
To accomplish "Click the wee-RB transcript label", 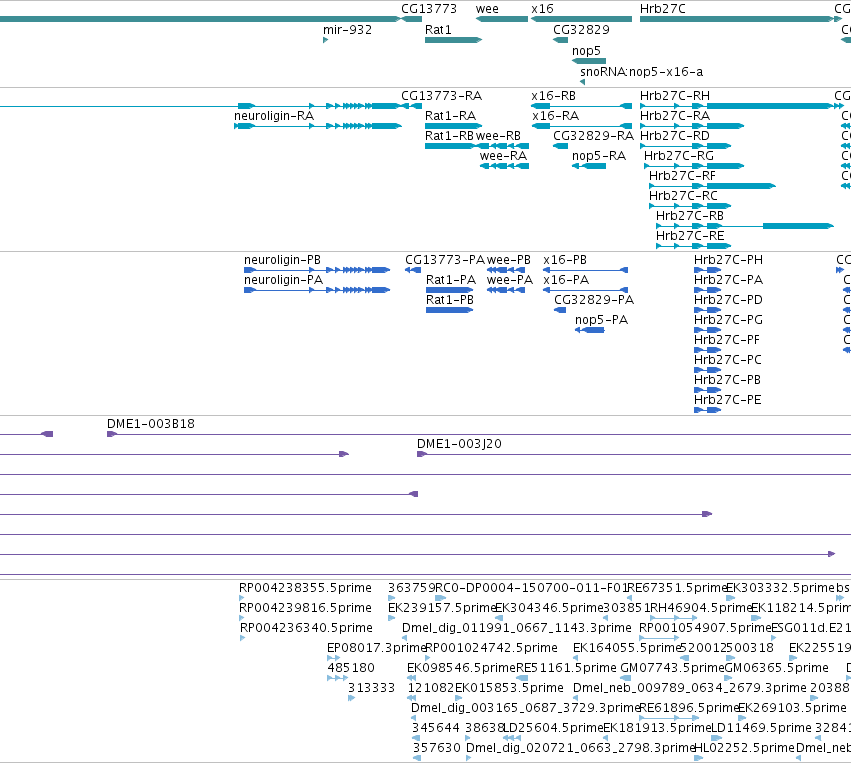I will pos(498,136).
